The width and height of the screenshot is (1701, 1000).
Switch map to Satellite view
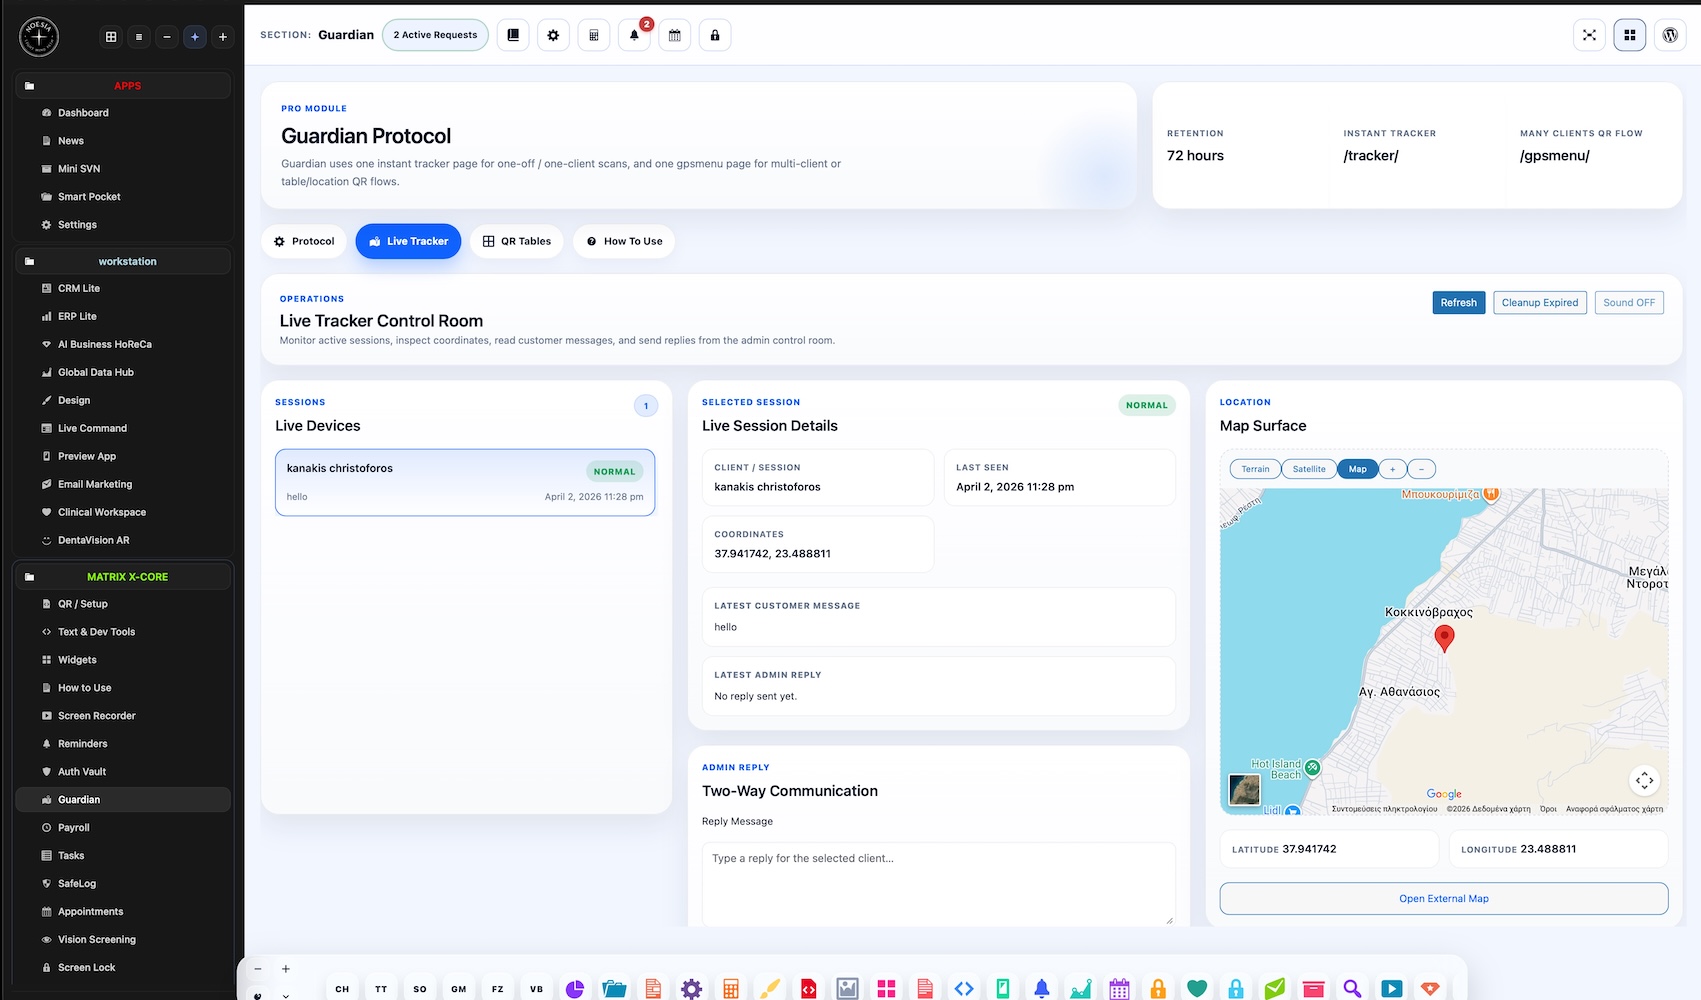(x=1309, y=469)
